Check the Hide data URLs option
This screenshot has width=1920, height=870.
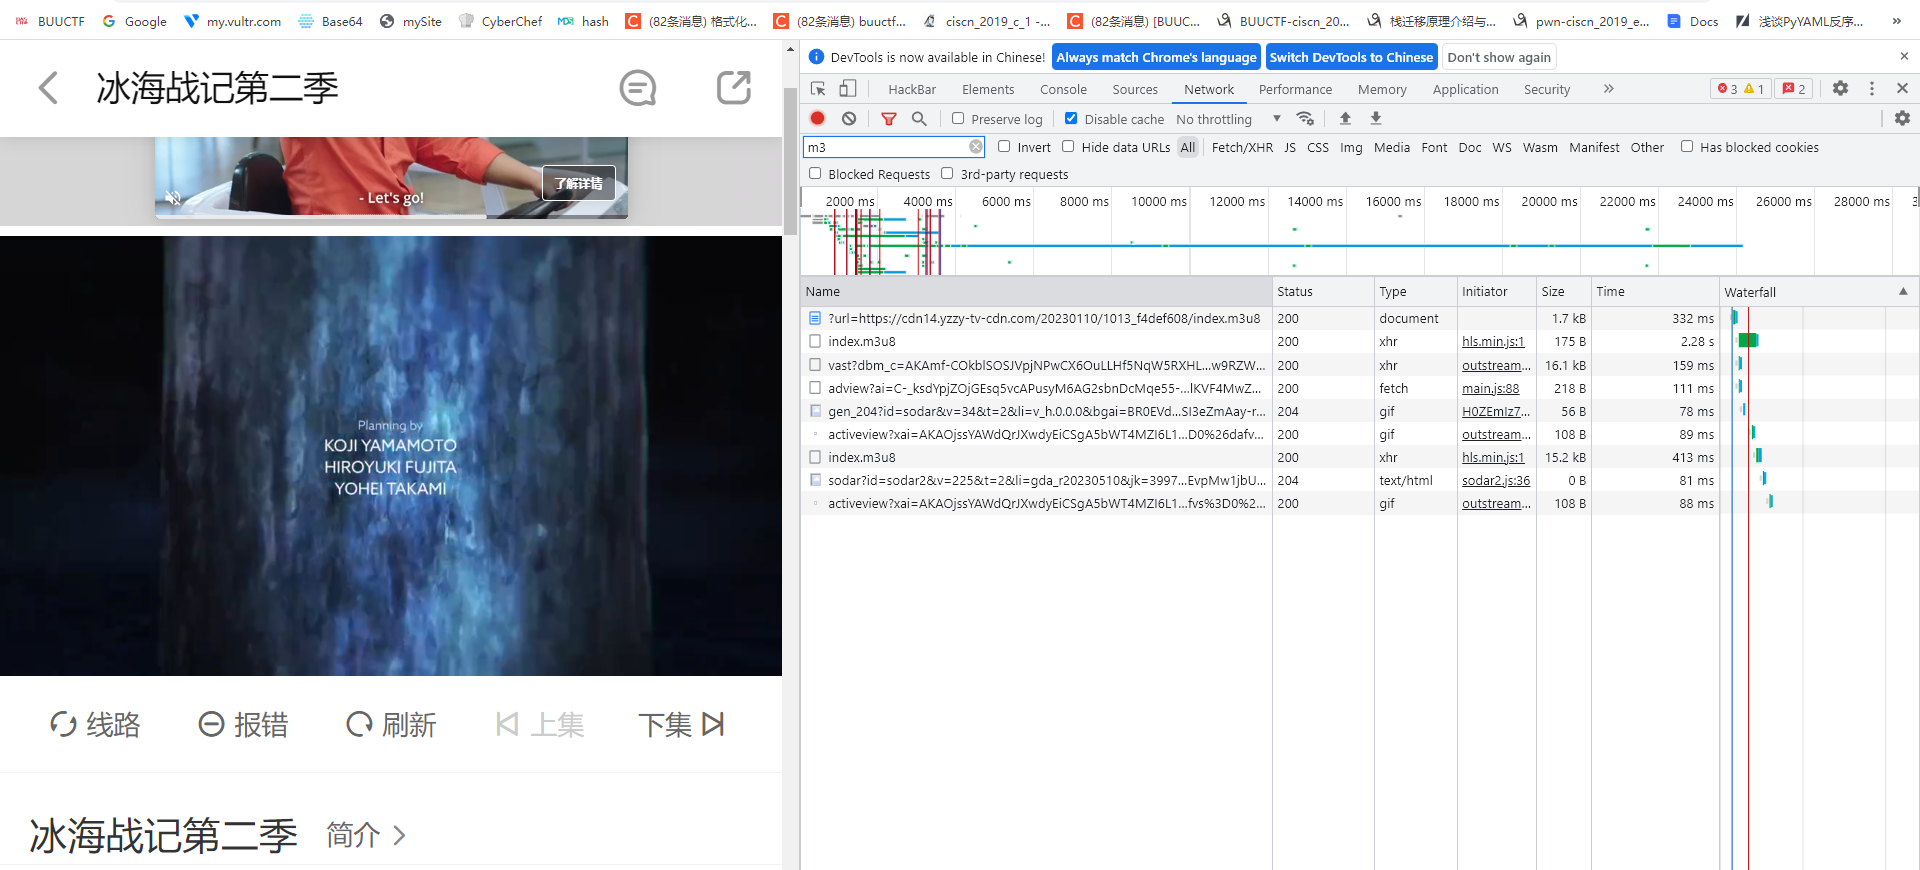(1068, 147)
